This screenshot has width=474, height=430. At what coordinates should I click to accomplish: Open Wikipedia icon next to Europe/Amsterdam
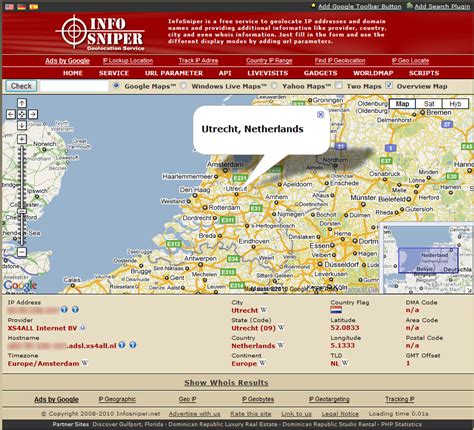(x=85, y=363)
